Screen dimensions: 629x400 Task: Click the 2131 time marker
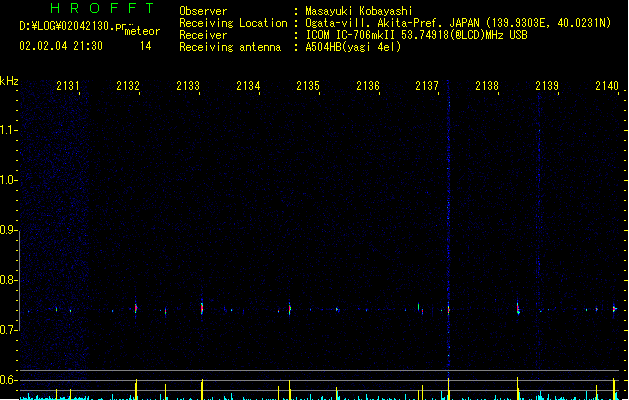click(x=67, y=85)
